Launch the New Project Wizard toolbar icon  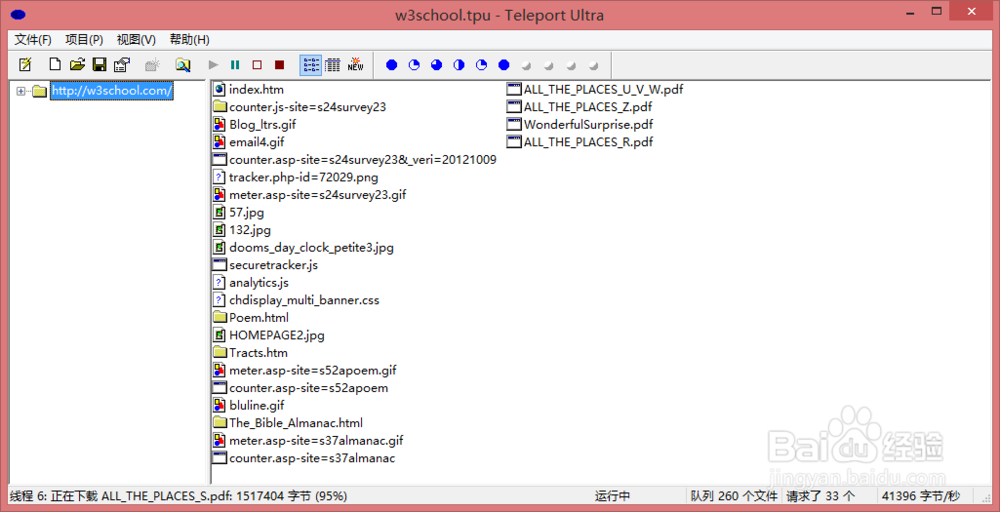pyautogui.click(x=26, y=64)
